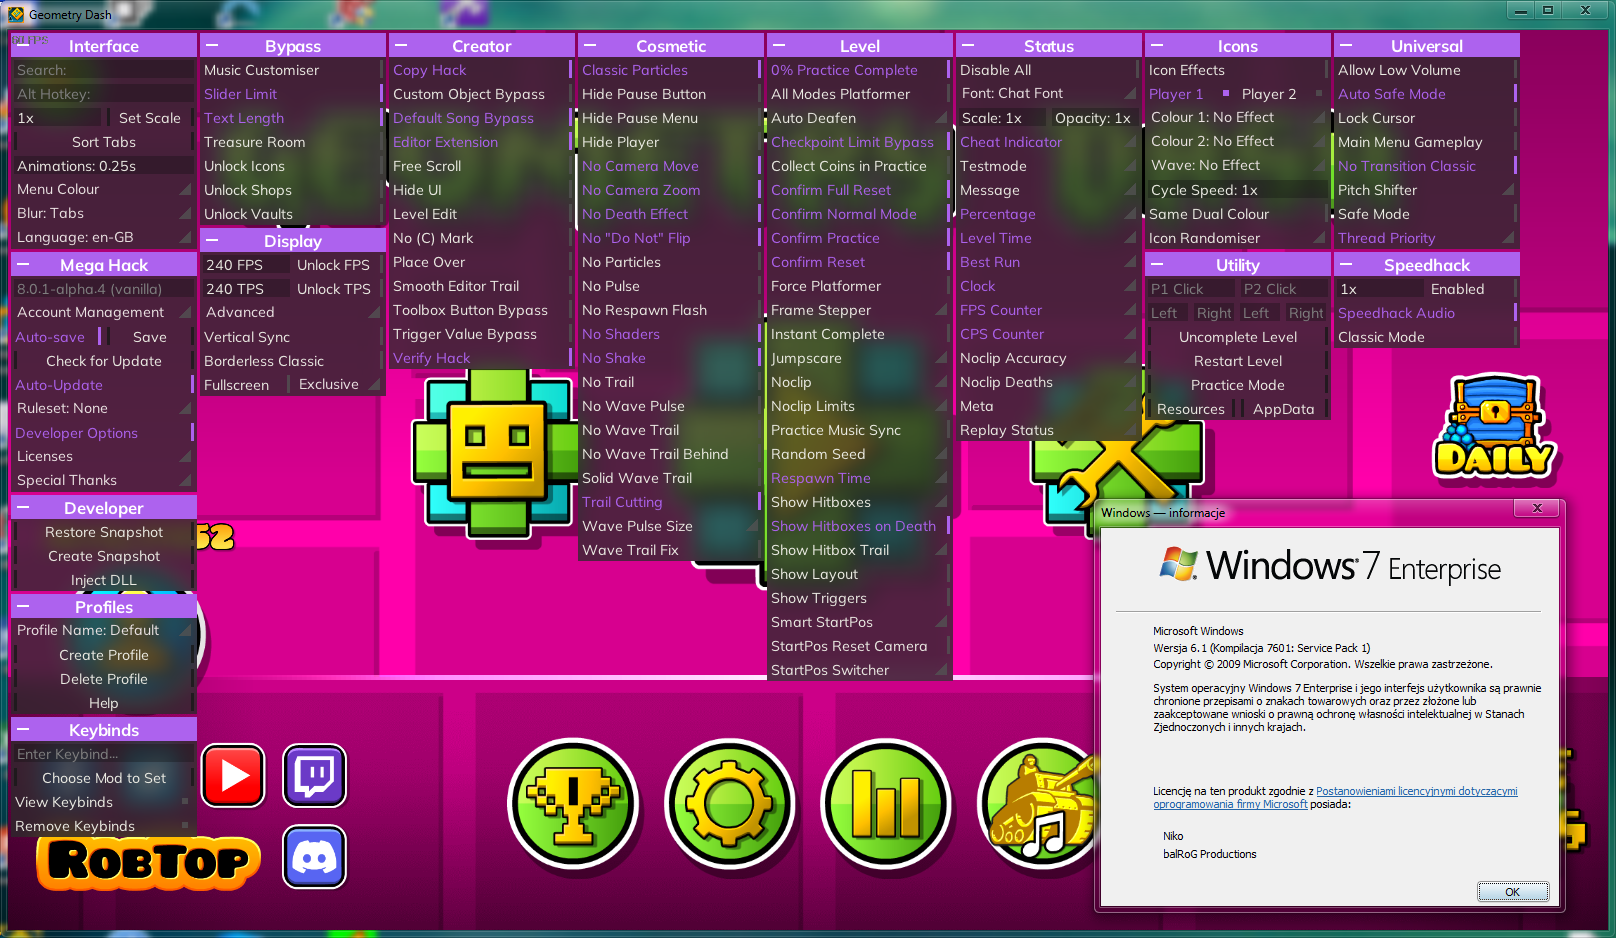The width and height of the screenshot is (1616, 938).
Task: Collapse the Status panel with its dash icon
Action: click(968, 45)
